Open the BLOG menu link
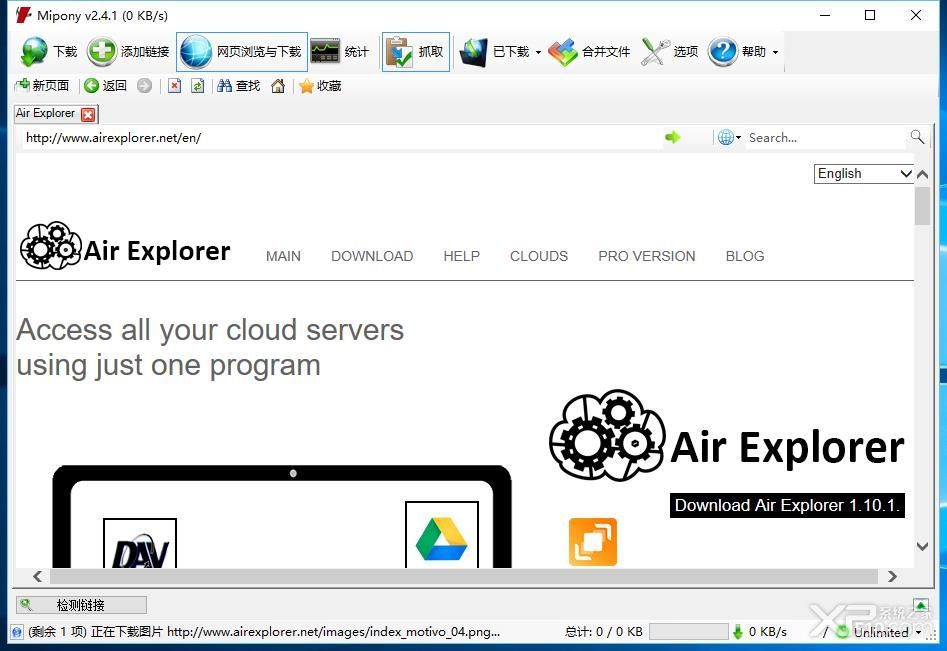The height and width of the screenshot is (651, 947). (745, 256)
